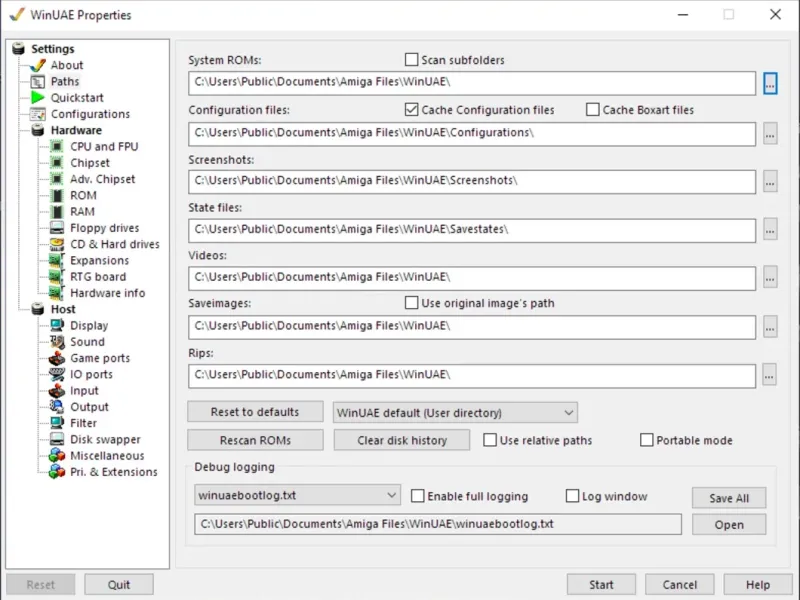Viewport: 800px width, 600px height.
Task: Click the Display monitor icon
Action: point(57,326)
